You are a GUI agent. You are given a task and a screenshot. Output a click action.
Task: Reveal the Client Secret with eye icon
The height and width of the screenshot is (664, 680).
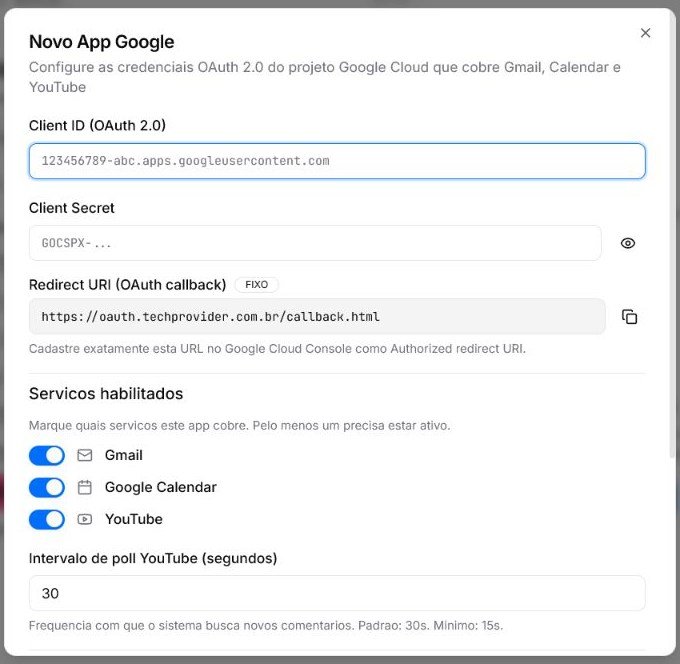tap(628, 243)
